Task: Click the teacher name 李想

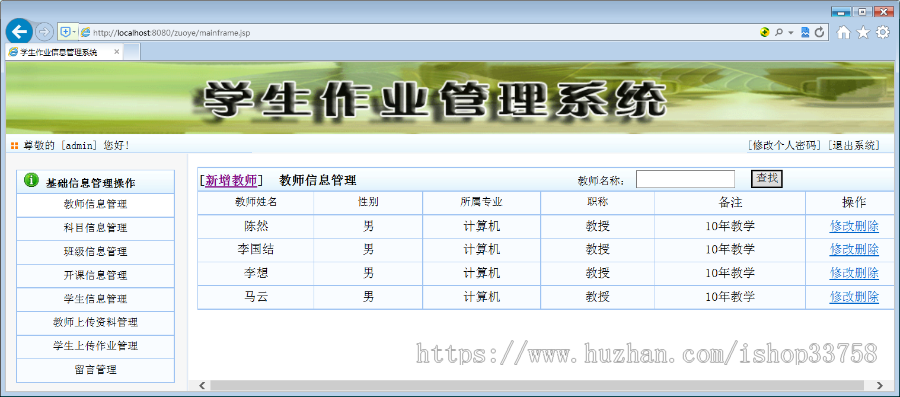Action: [255, 273]
